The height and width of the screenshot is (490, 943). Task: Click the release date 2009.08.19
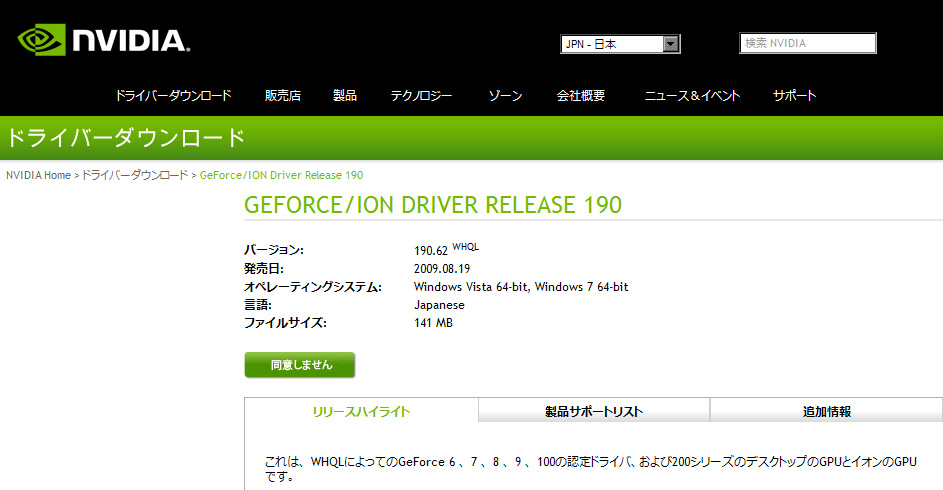click(442, 269)
